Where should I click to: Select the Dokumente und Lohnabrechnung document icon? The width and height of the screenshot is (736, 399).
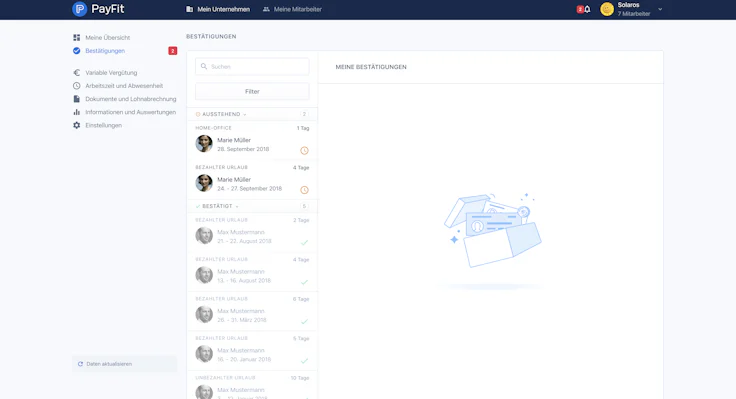pyautogui.click(x=77, y=99)
